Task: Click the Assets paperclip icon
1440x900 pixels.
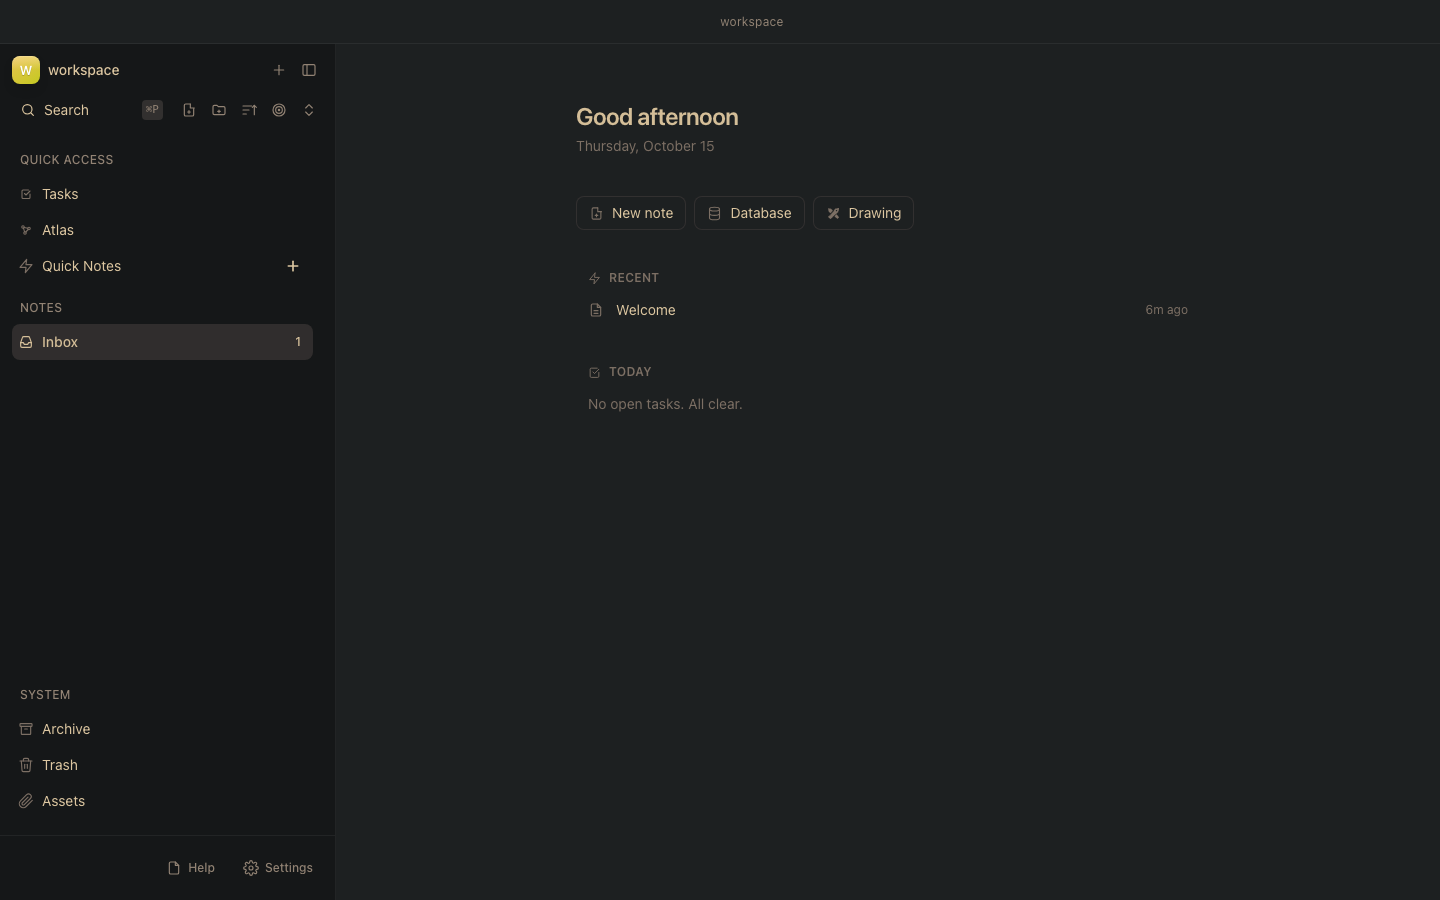Action: point(26,801)
